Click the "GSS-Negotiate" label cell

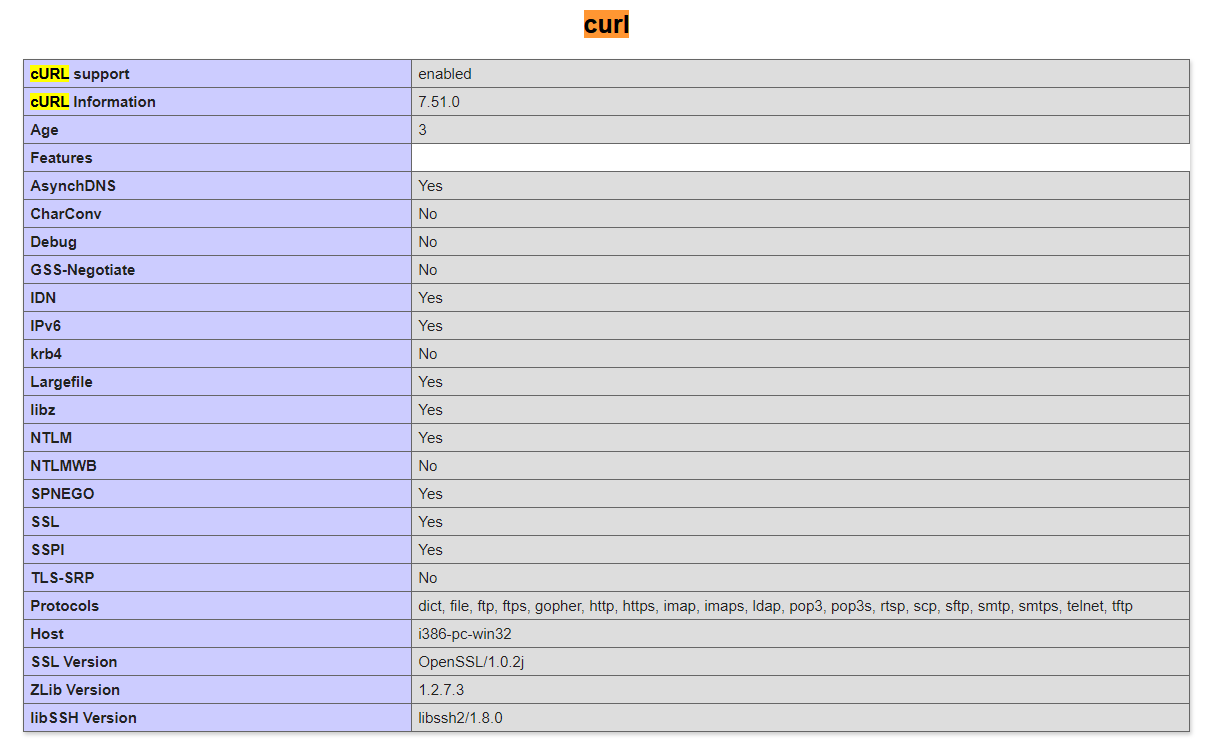point(217,270)
